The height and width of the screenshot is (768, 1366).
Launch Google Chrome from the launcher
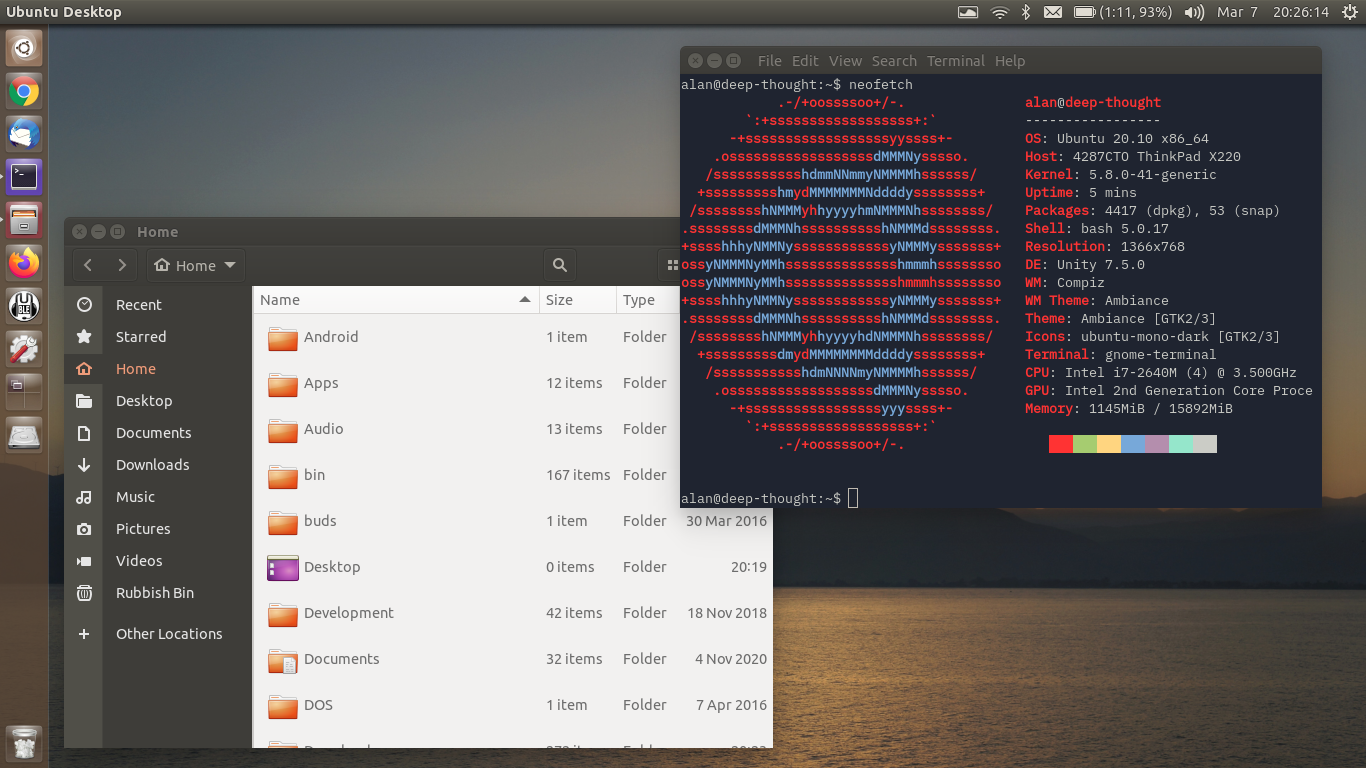point(24,92)
